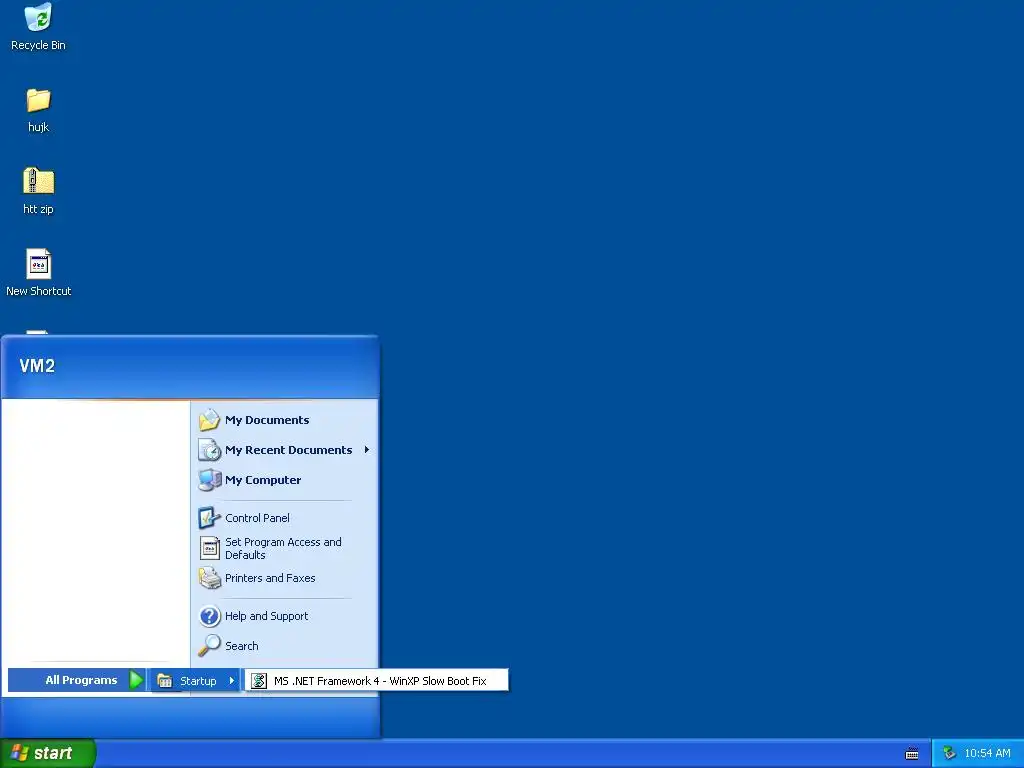Click the Search magnifier icon
This screenshot has width=1024, height=768.
(210, 646)
